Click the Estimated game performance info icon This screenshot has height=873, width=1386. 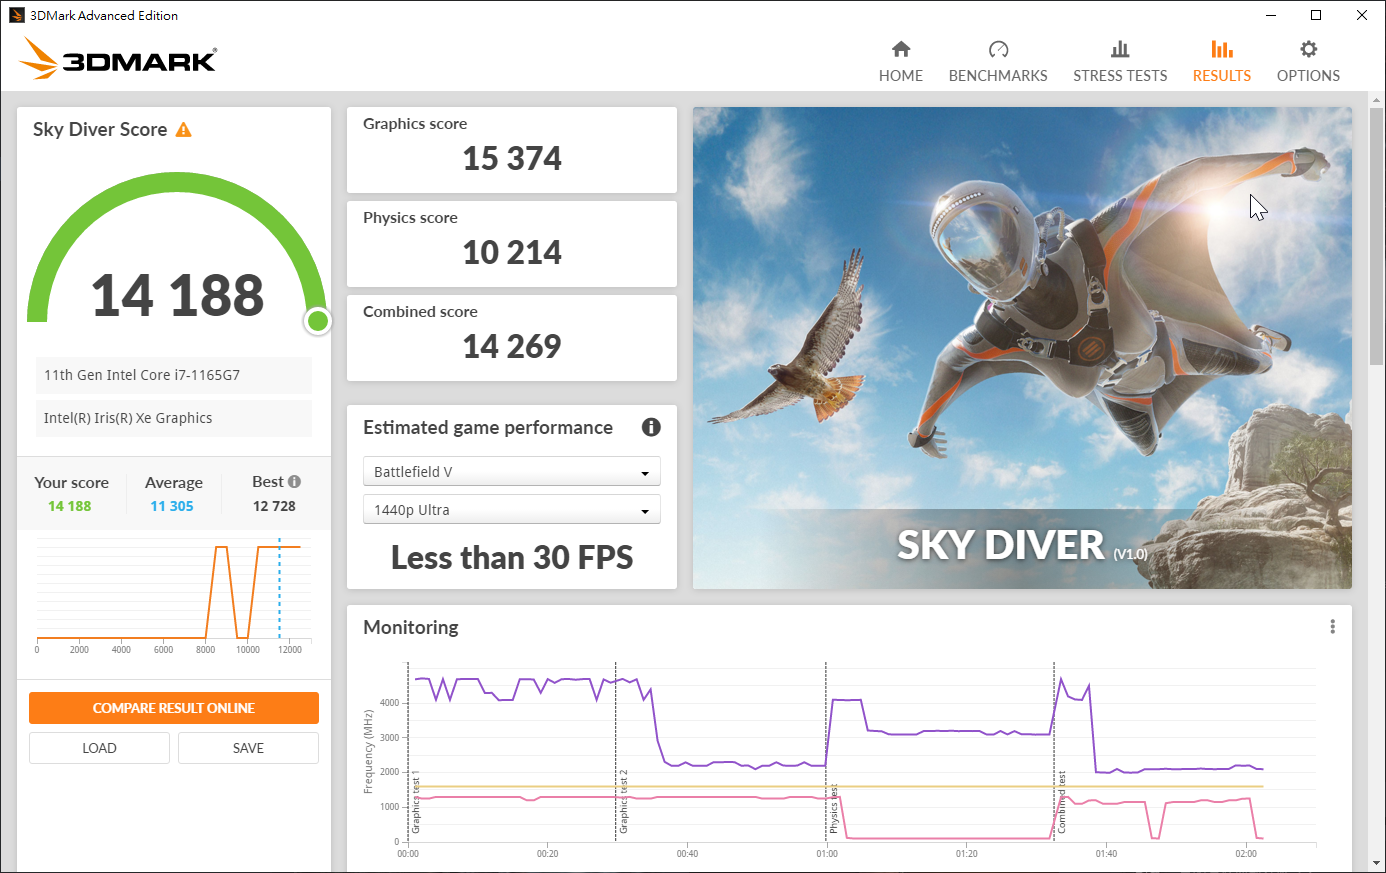(651, 427)
